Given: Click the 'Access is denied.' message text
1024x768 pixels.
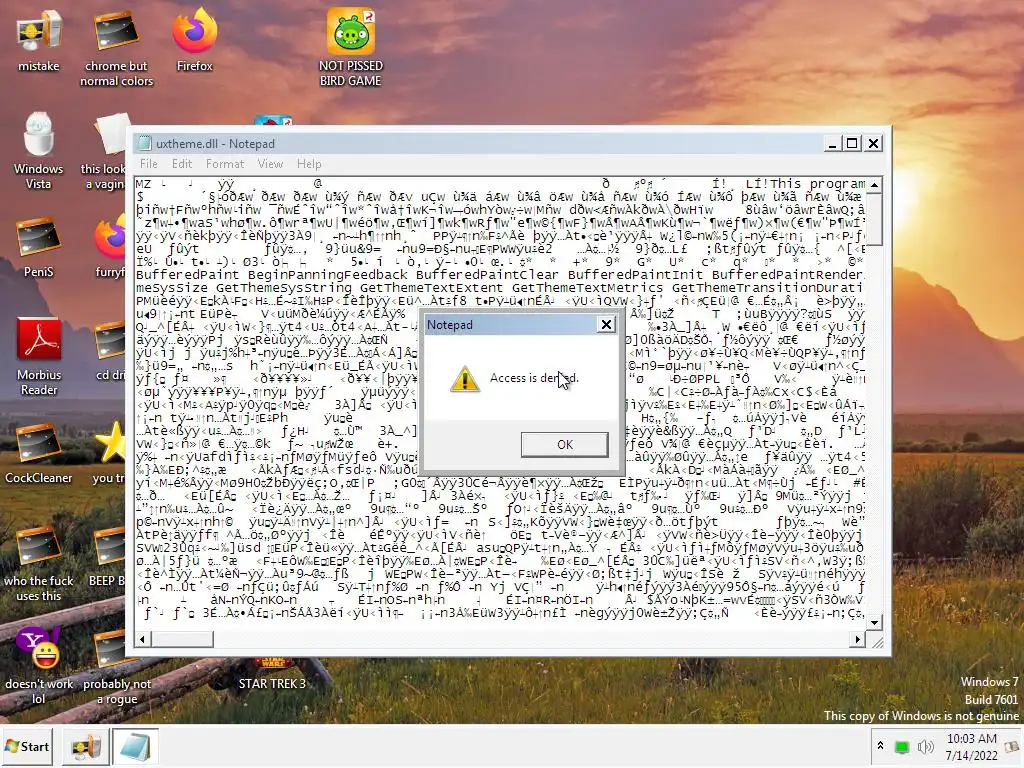Looking at the screenshot, I should 534,378.
